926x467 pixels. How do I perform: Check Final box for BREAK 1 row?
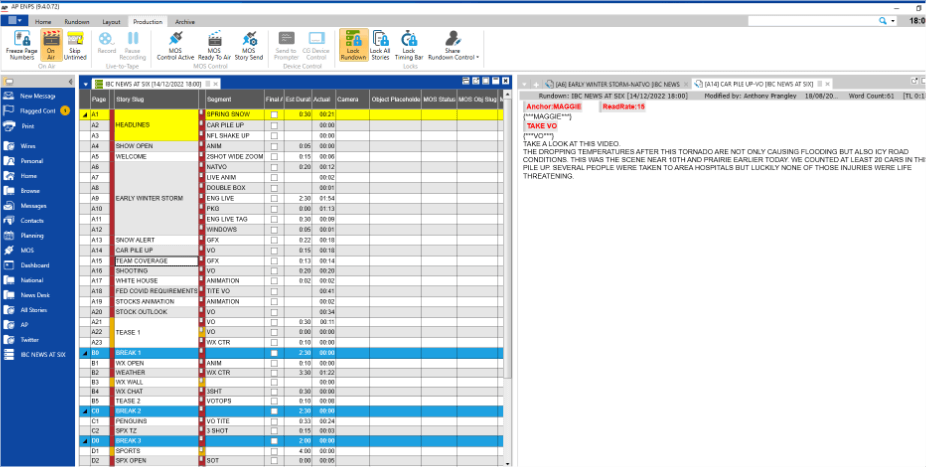click(x=274, y=352)
